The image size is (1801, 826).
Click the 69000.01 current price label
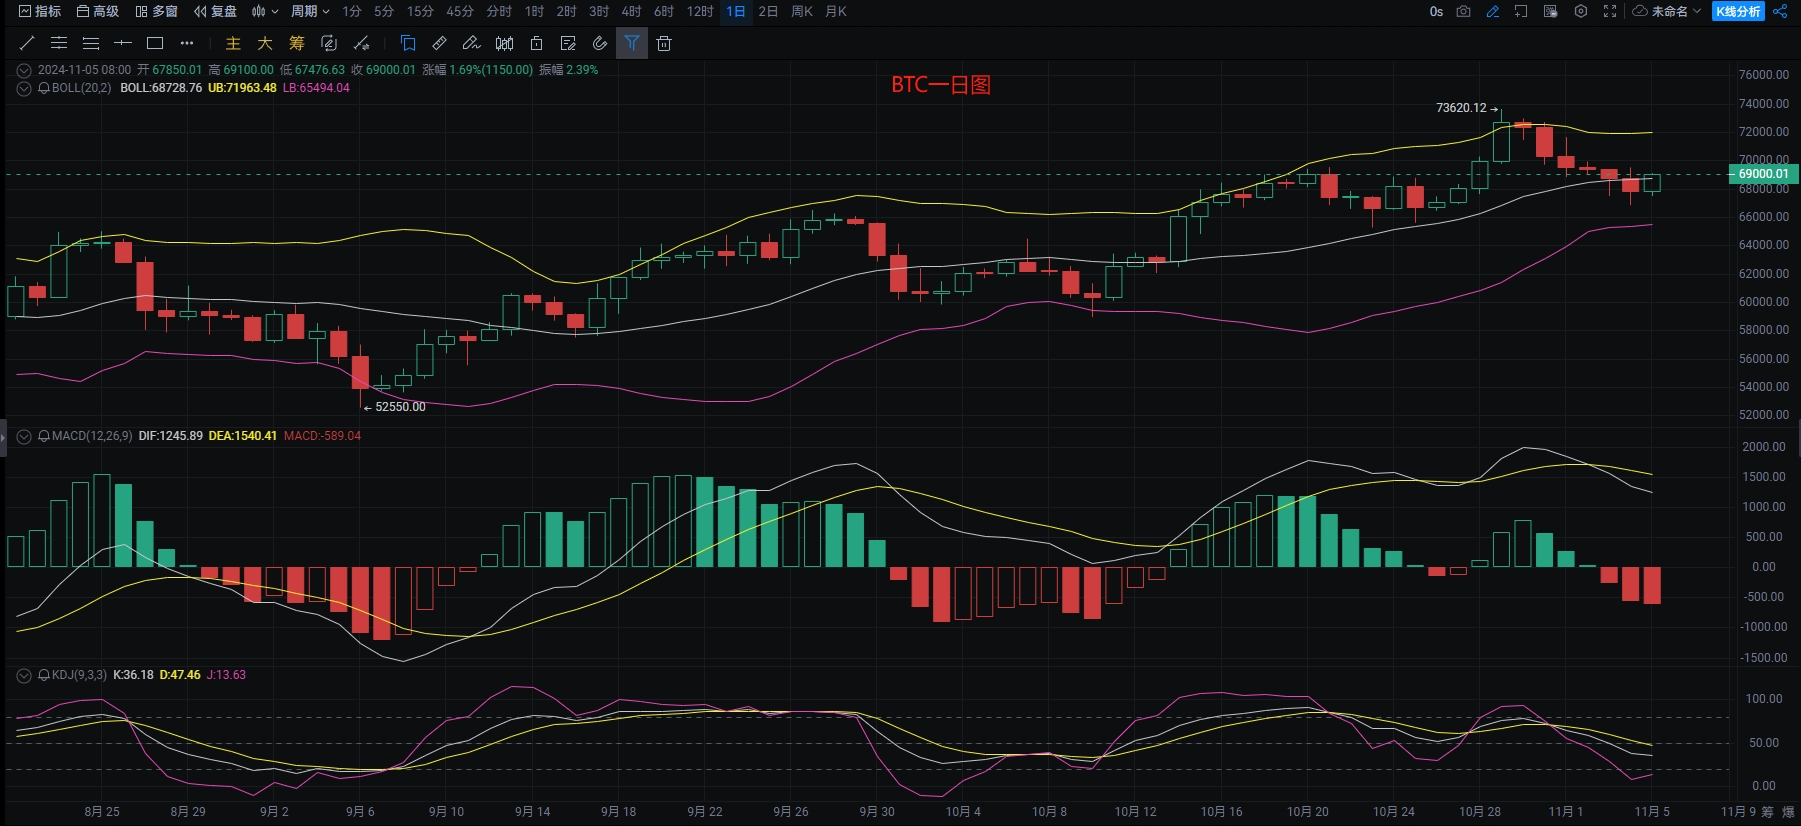pos(1763,174)
